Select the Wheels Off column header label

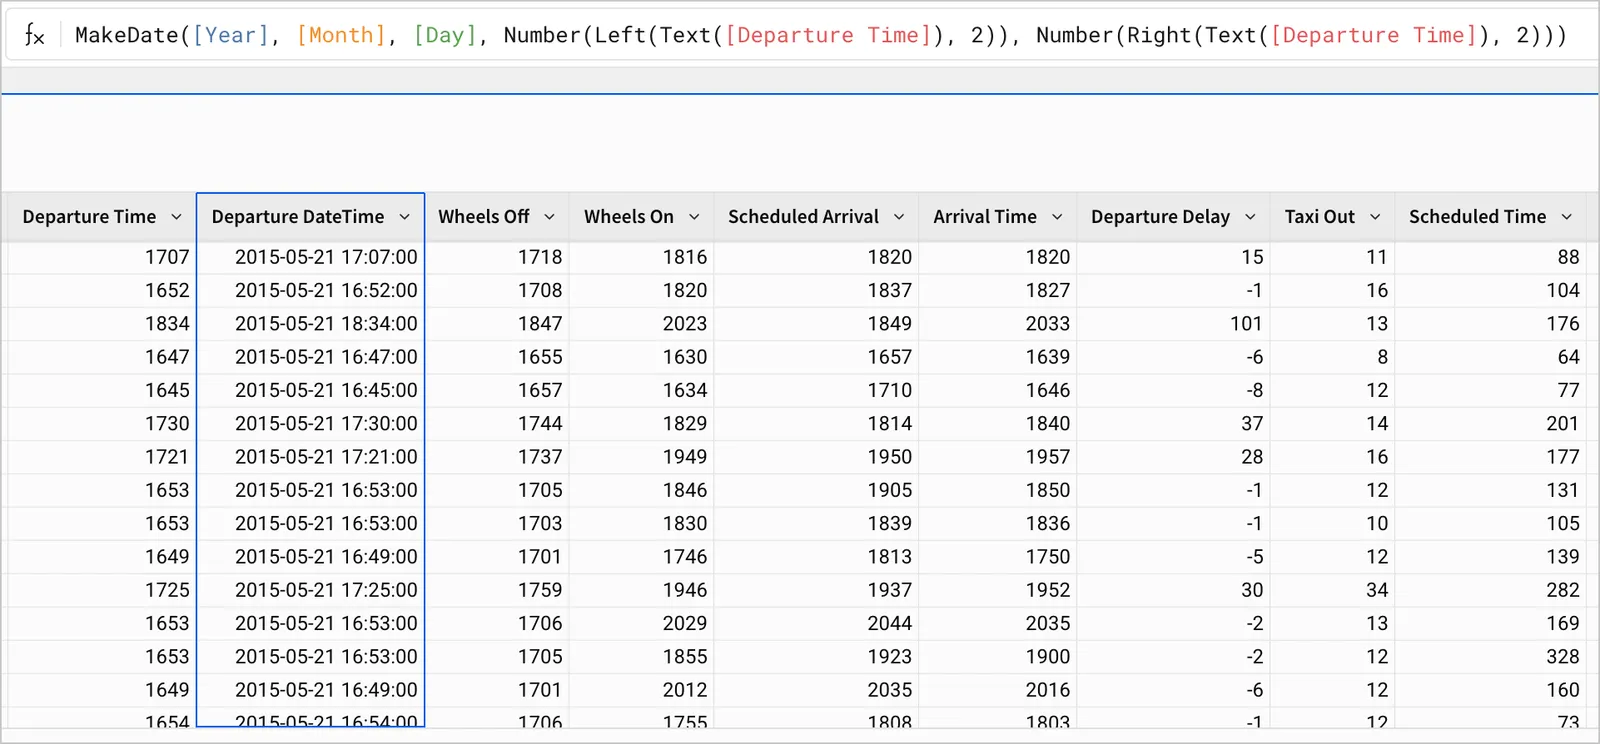point(484,217)
